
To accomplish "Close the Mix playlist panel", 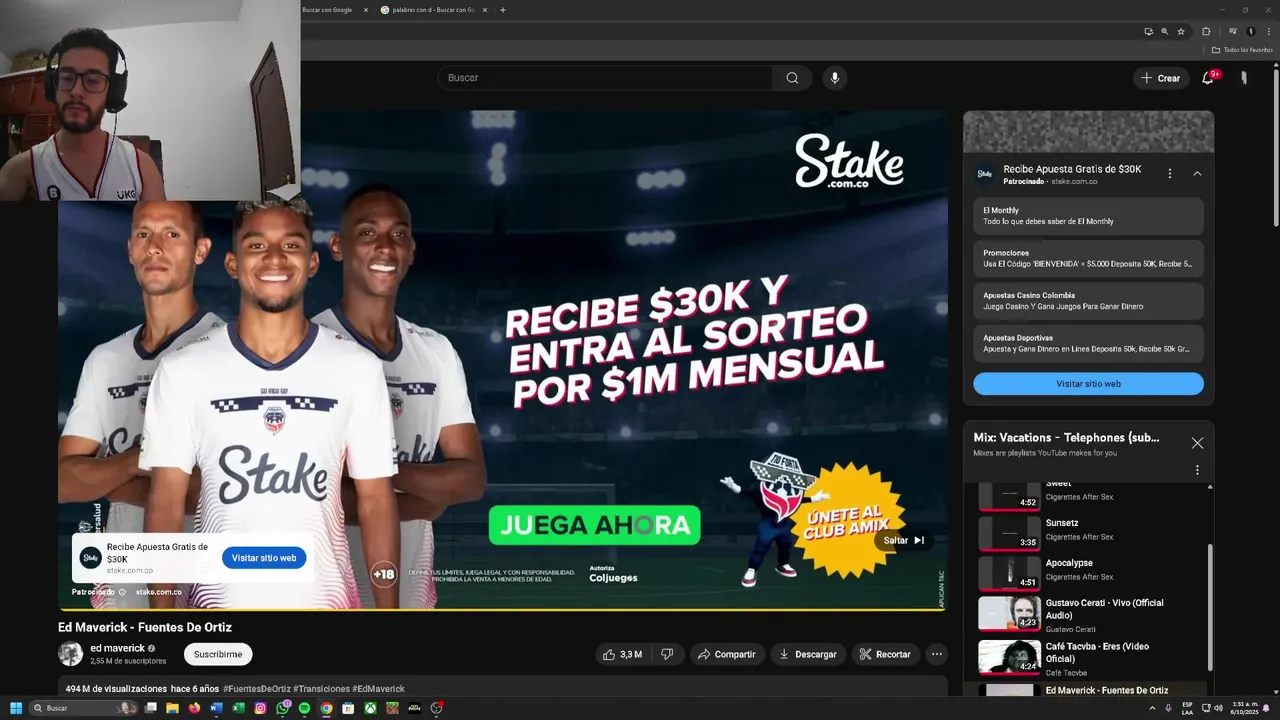I will (1197, 443).
